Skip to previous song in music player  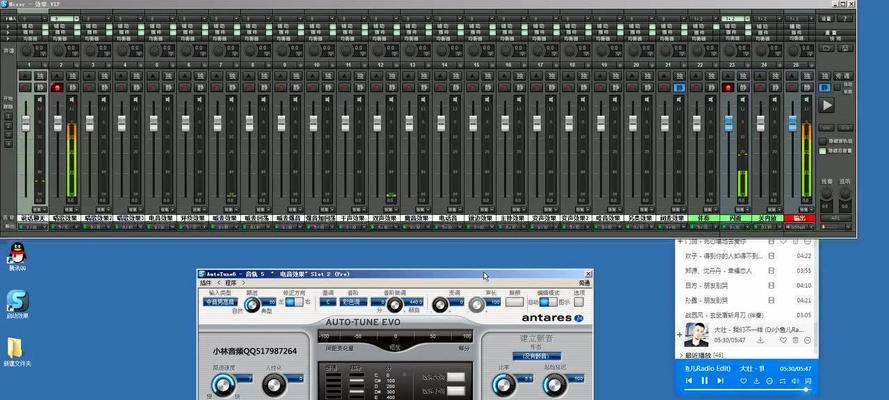tap(689, 381)
